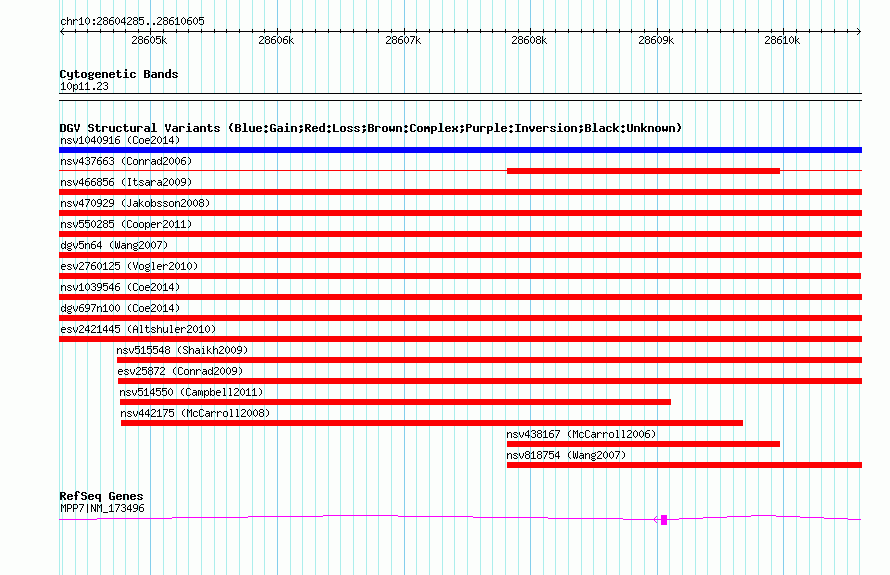Click the blue nsv1040916 gain variant bar
The image size is (890, 575).
tap(460, 150)
